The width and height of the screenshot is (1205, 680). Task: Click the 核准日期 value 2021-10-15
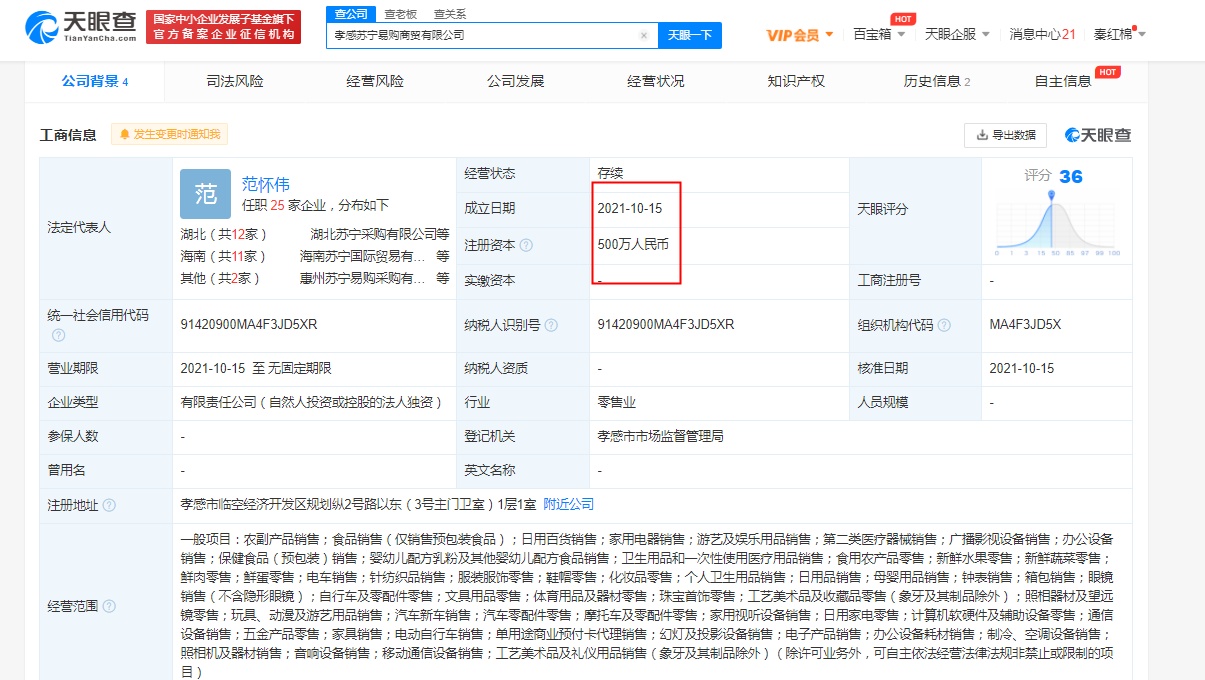pos(1022,368)
